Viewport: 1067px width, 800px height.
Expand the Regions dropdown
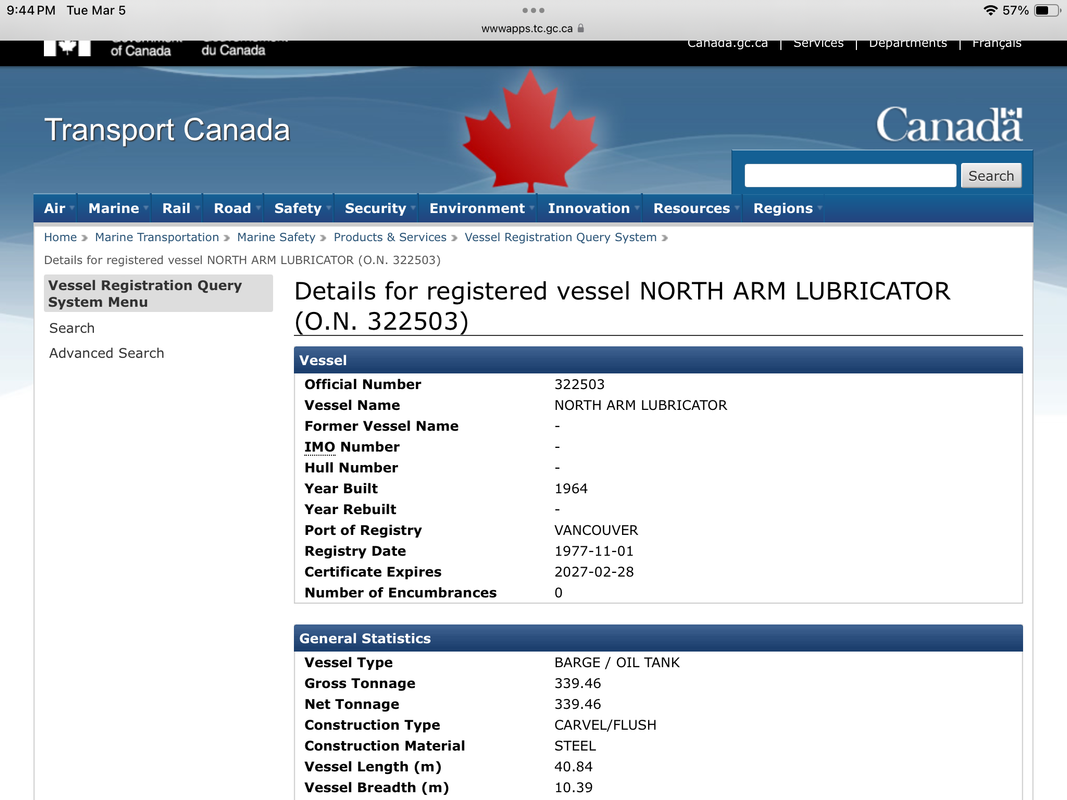[x=784, y=208]
